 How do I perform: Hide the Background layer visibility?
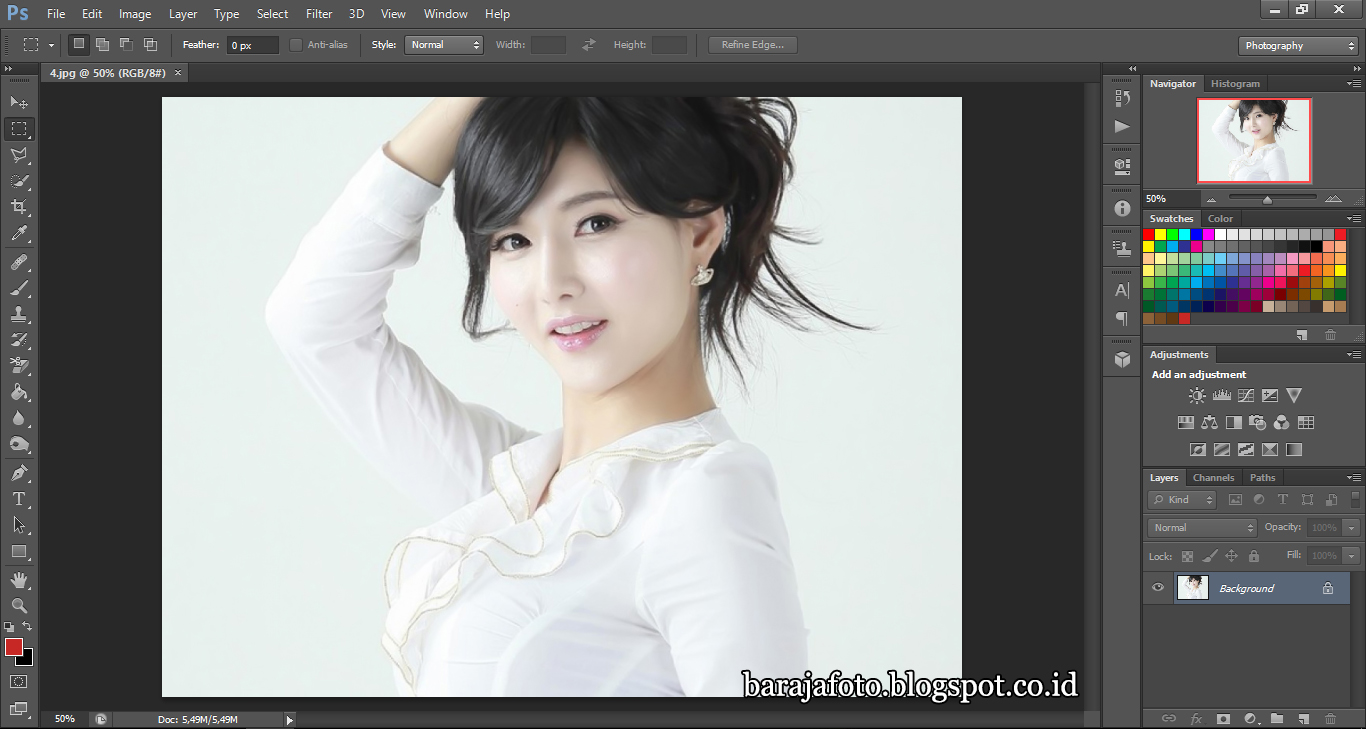pos(1157,588)
